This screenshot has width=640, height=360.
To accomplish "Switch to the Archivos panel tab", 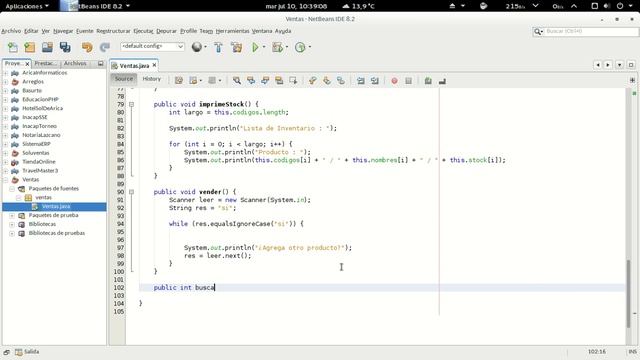I will point(75,63).
